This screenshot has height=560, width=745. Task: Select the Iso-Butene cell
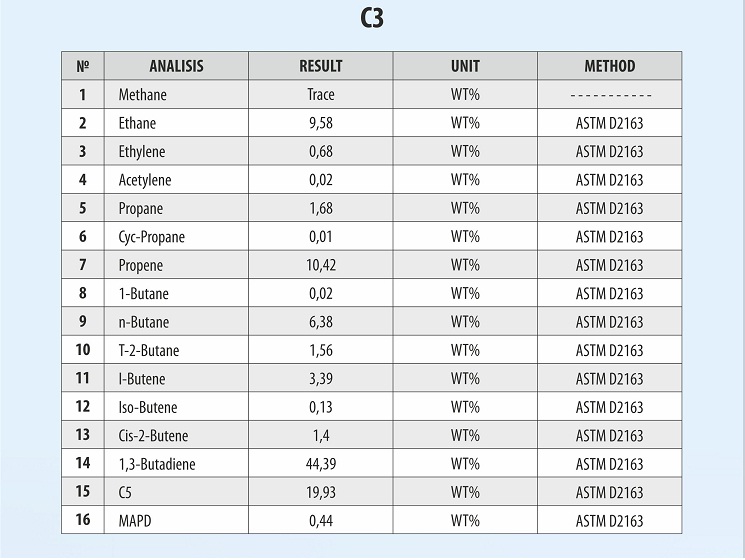146,407
